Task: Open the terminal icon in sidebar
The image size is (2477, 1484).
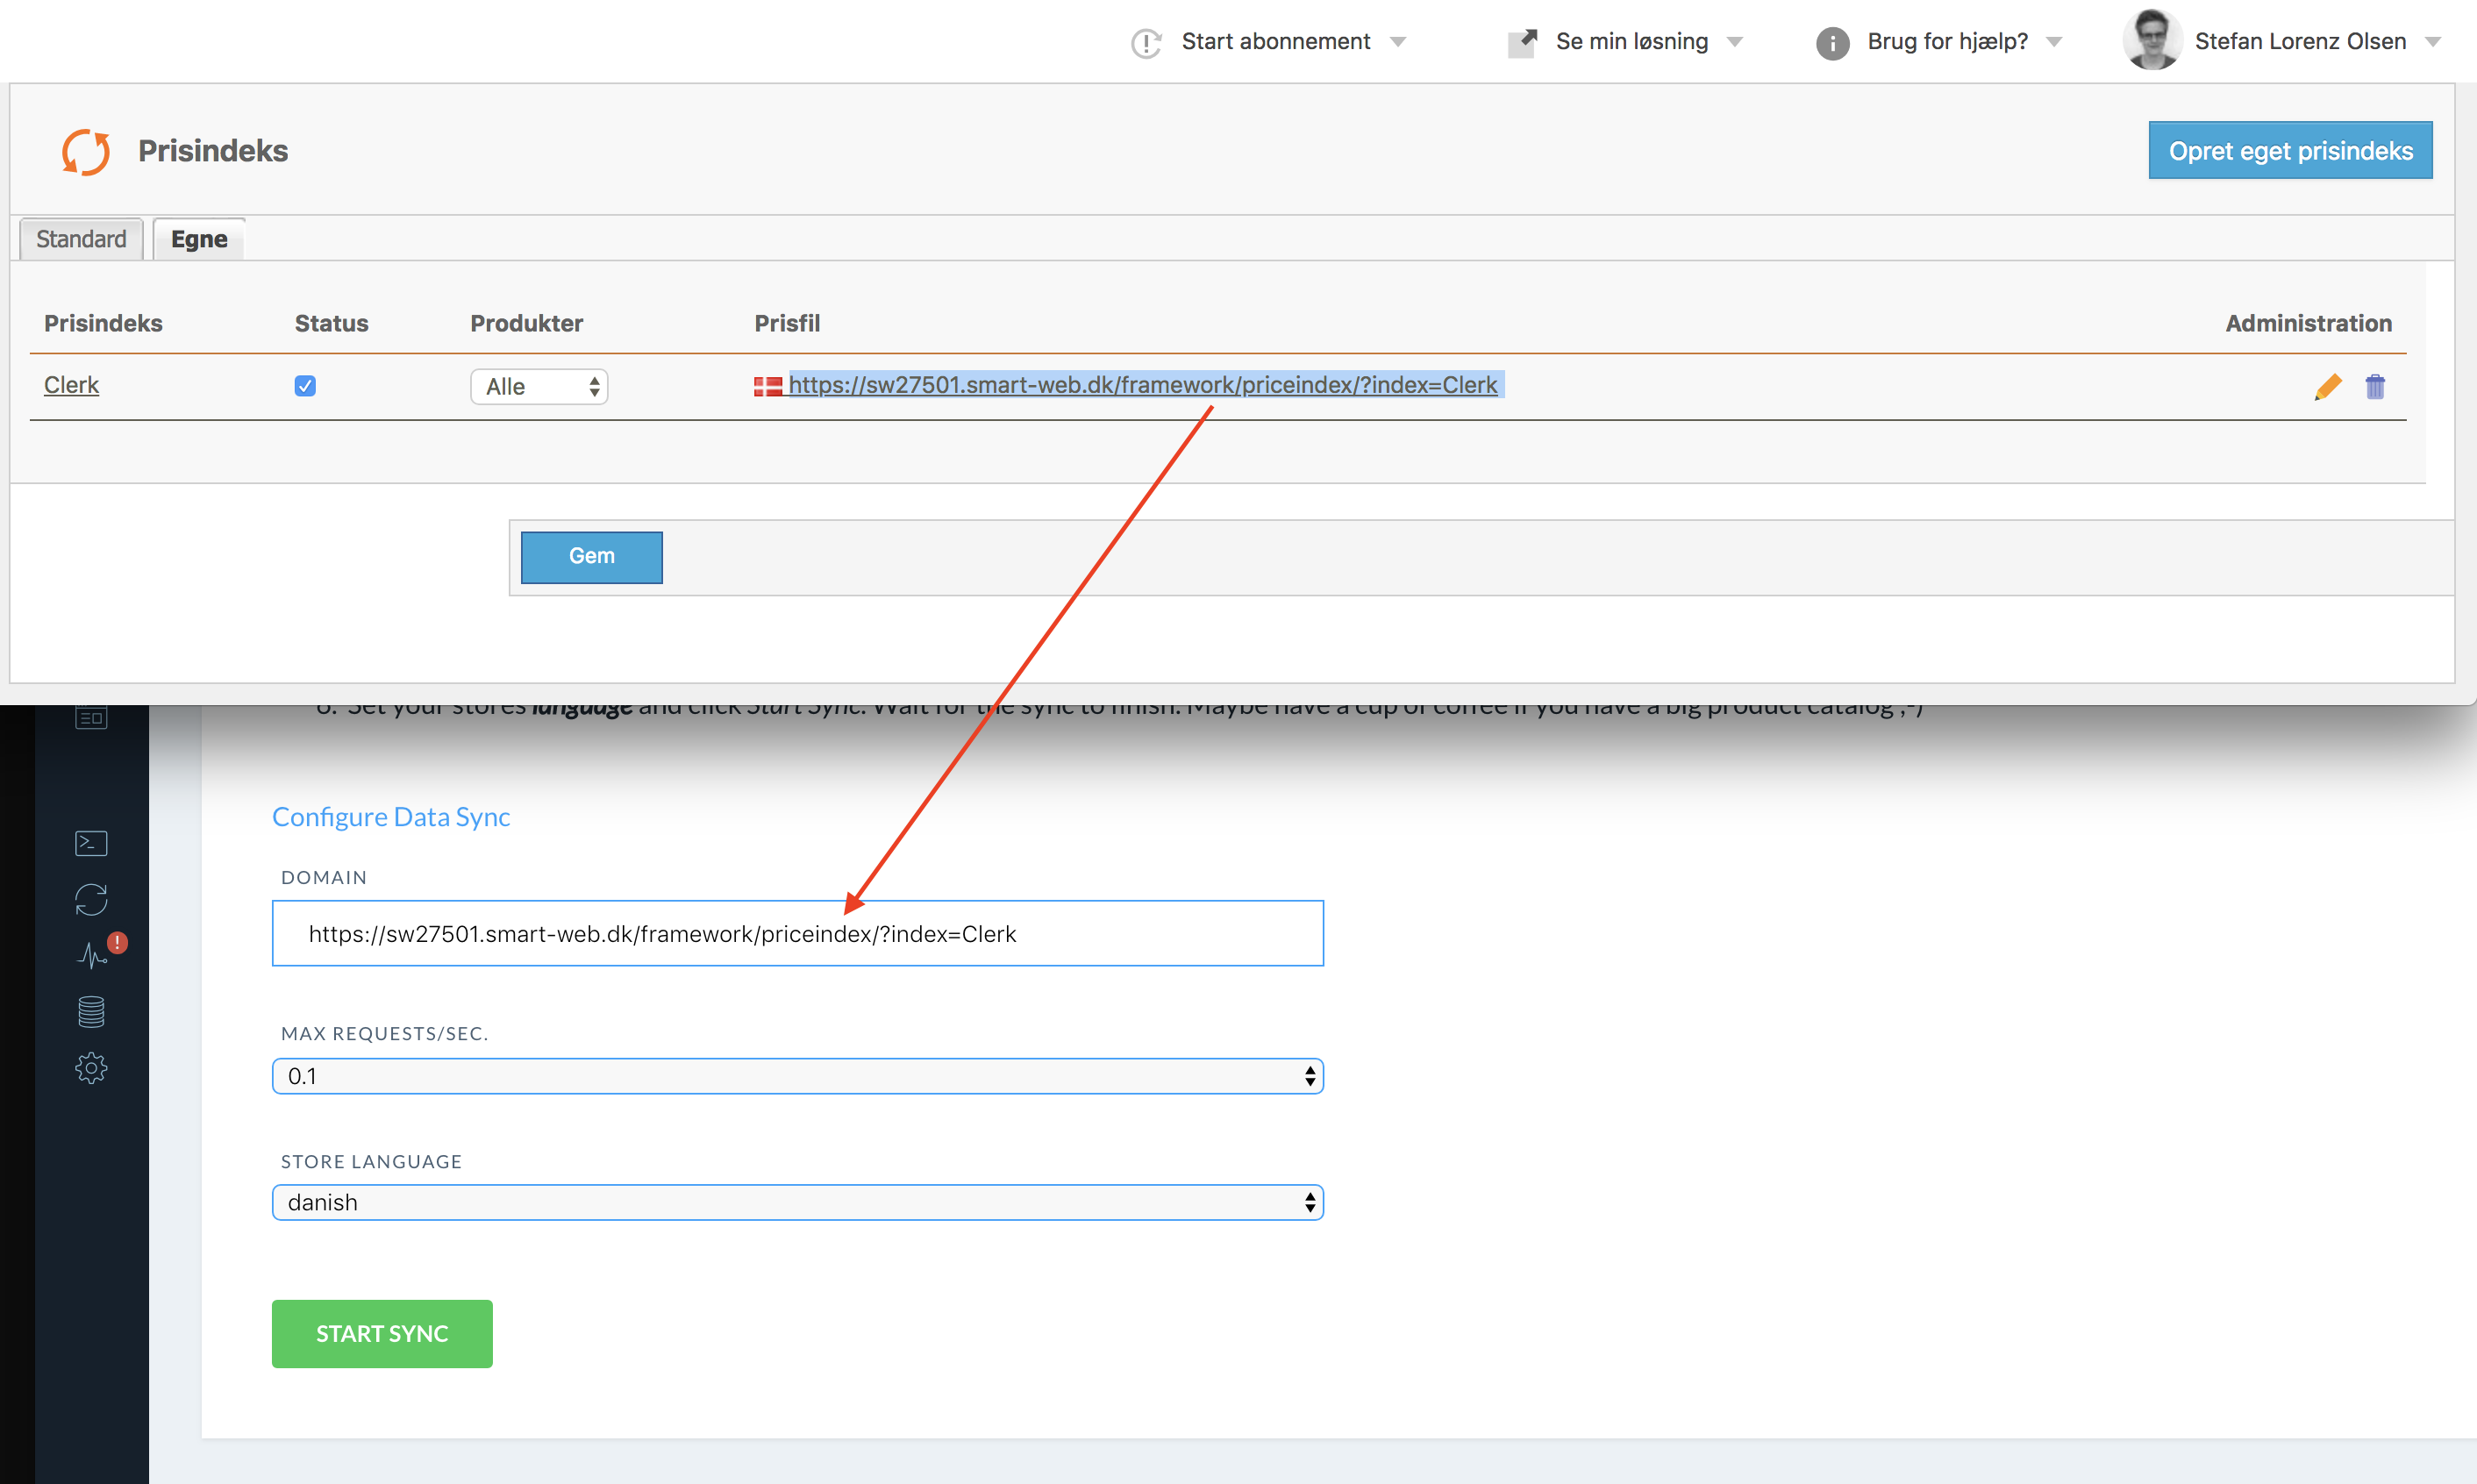Action: coord(91,843)
